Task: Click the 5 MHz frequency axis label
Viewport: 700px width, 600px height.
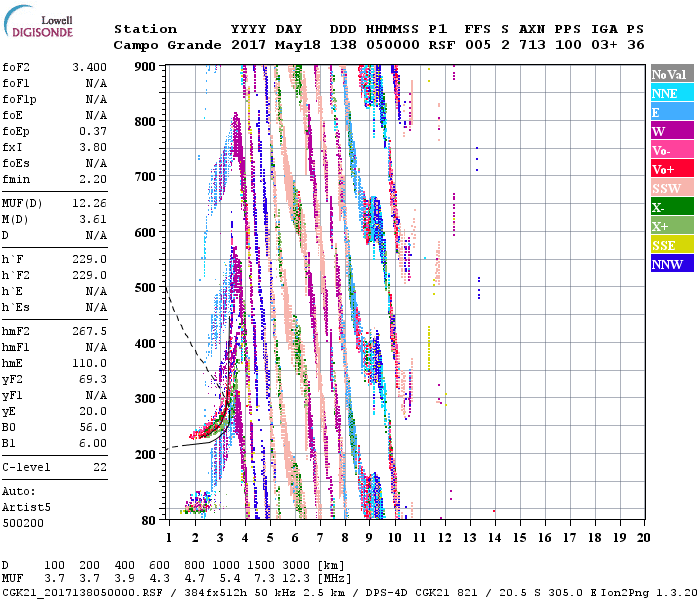Action: 270,538
